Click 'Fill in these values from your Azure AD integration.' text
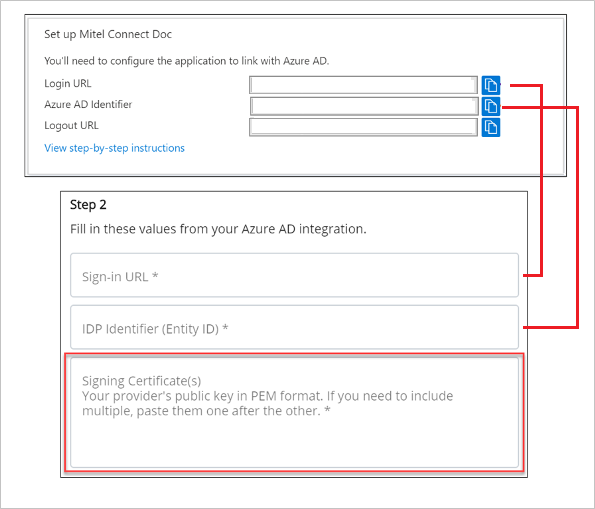The width and height of the screenshot is (595, 509). point(218,229)
